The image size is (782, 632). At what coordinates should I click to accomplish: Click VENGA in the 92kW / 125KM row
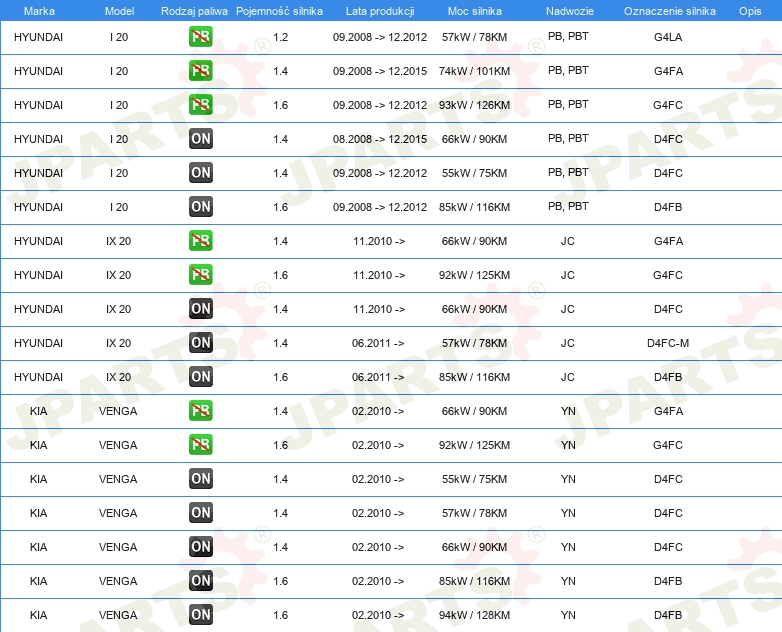pos(118,444)
